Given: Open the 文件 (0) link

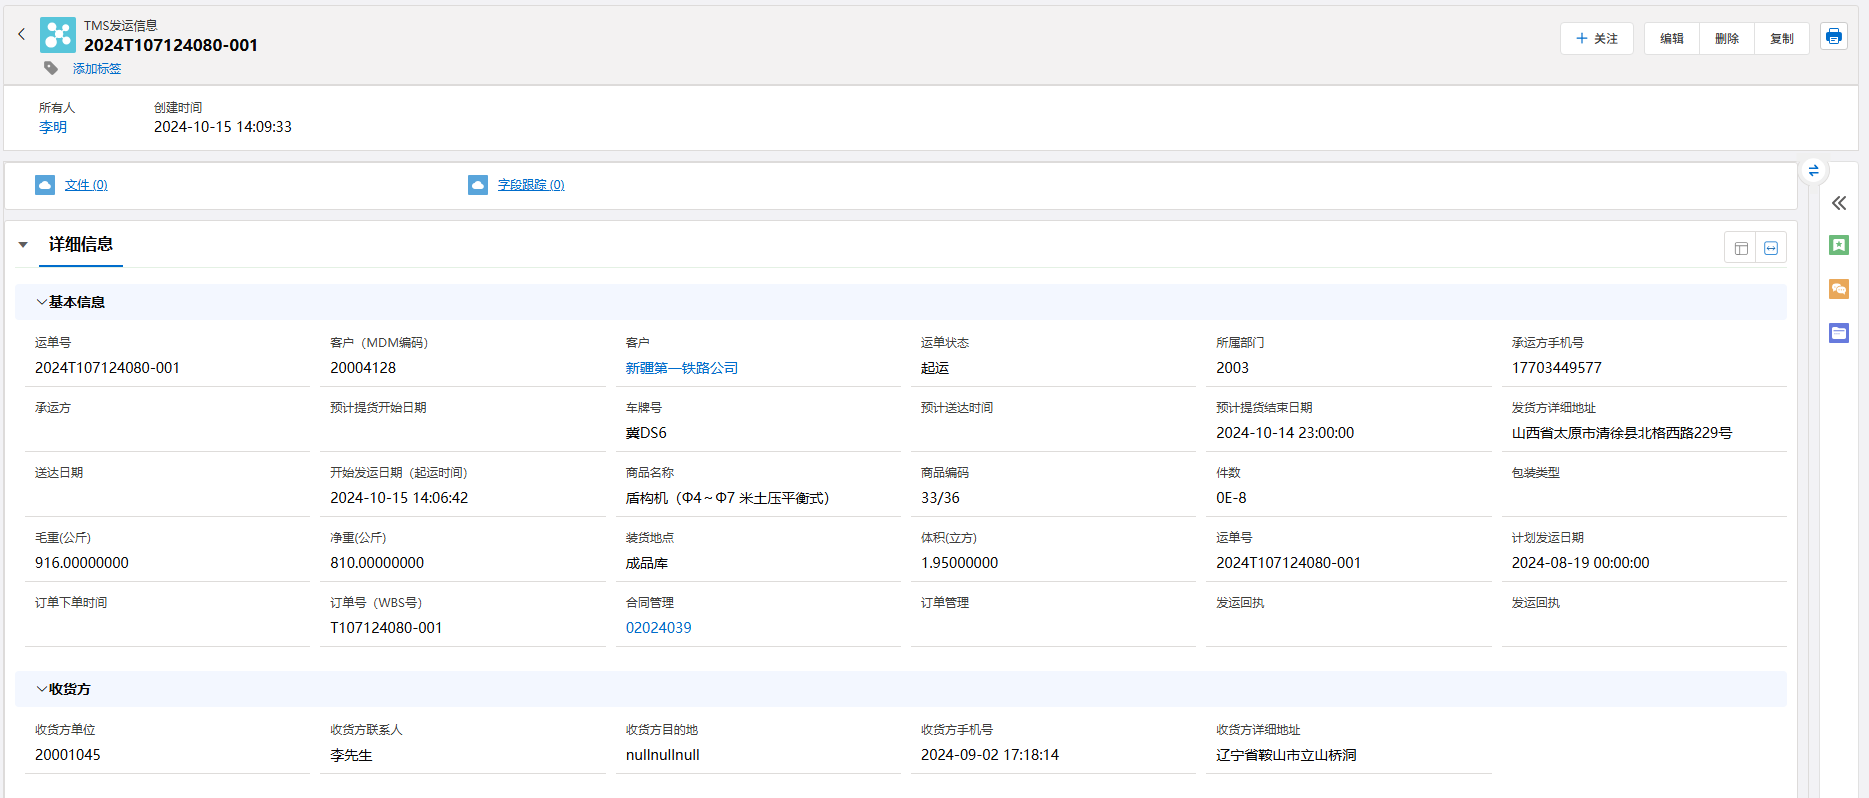Looking at the screenshot, I should pos(86,185).
